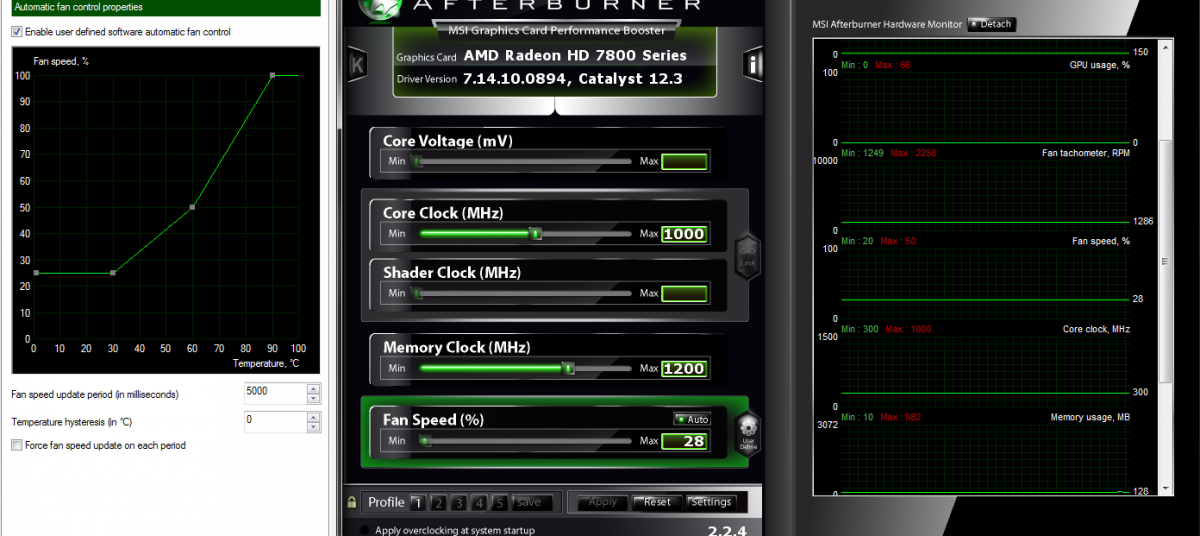
Task: Click the Core Clock slider handle
Action: tap(536, 234)
